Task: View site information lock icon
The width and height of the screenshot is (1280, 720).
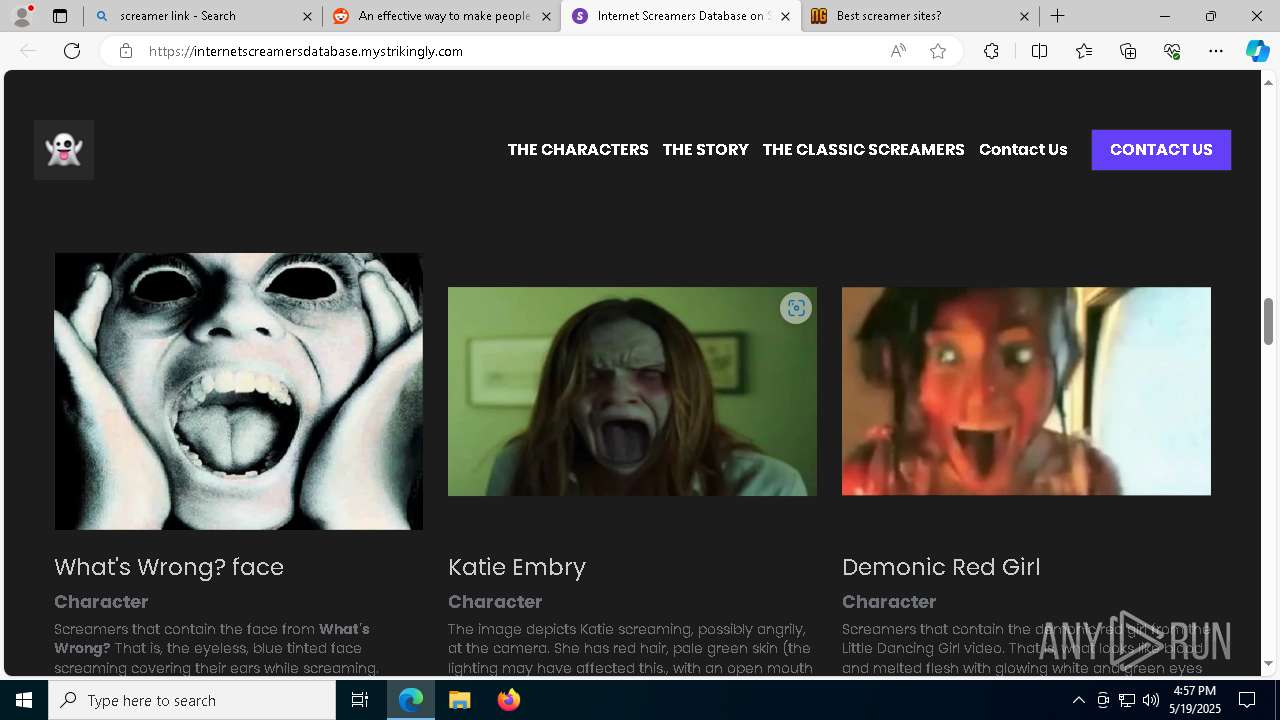Action: click(x=126, y=51)
